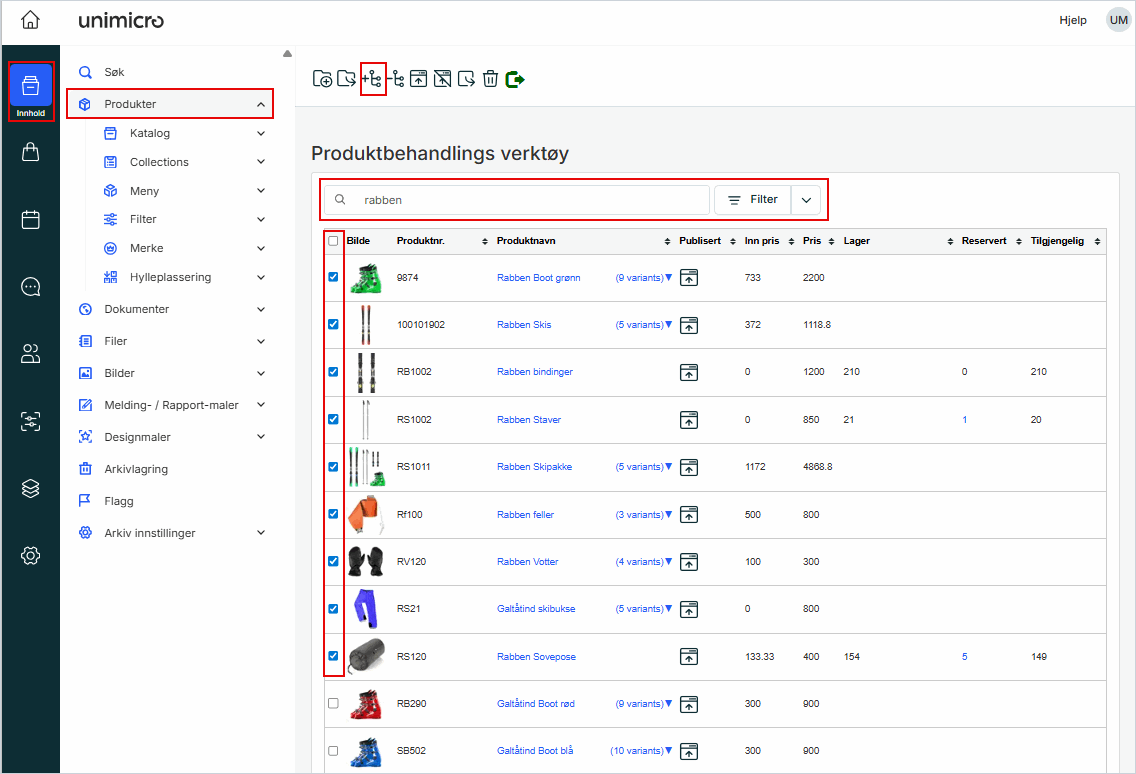Click the product search field containing rabben
The image size is (1136, 774).
[517, 200]
